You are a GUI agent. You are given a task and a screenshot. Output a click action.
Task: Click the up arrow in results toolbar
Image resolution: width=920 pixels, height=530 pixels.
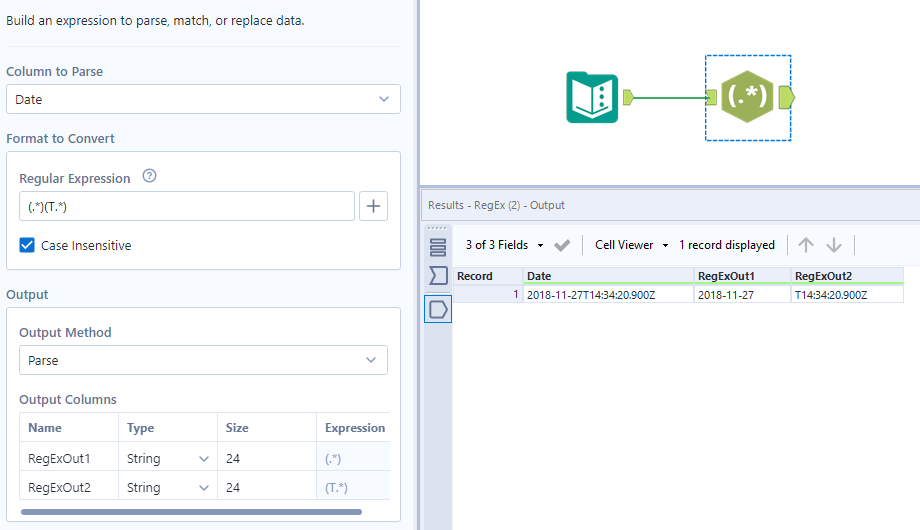[806, 245]
